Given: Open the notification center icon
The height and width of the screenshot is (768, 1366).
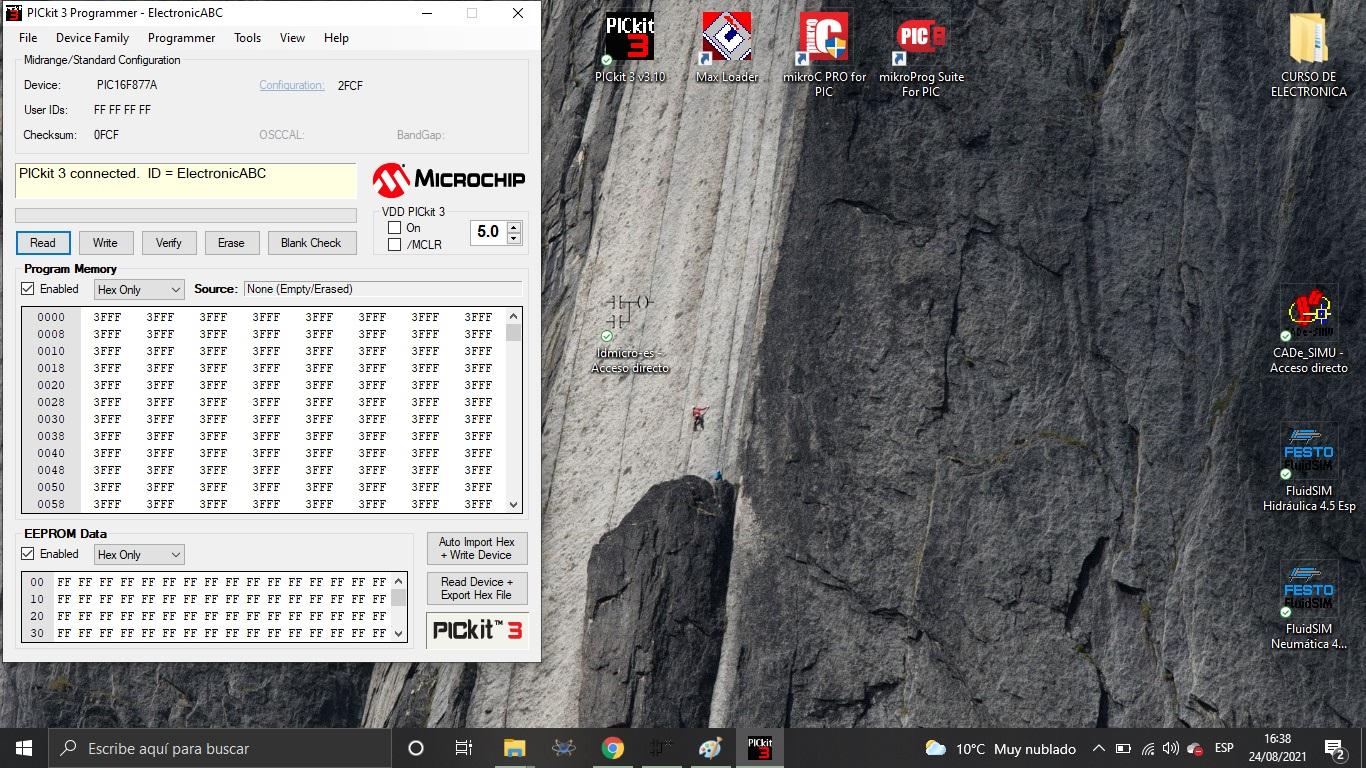Looking at the screenshot, I should 1335,748.
